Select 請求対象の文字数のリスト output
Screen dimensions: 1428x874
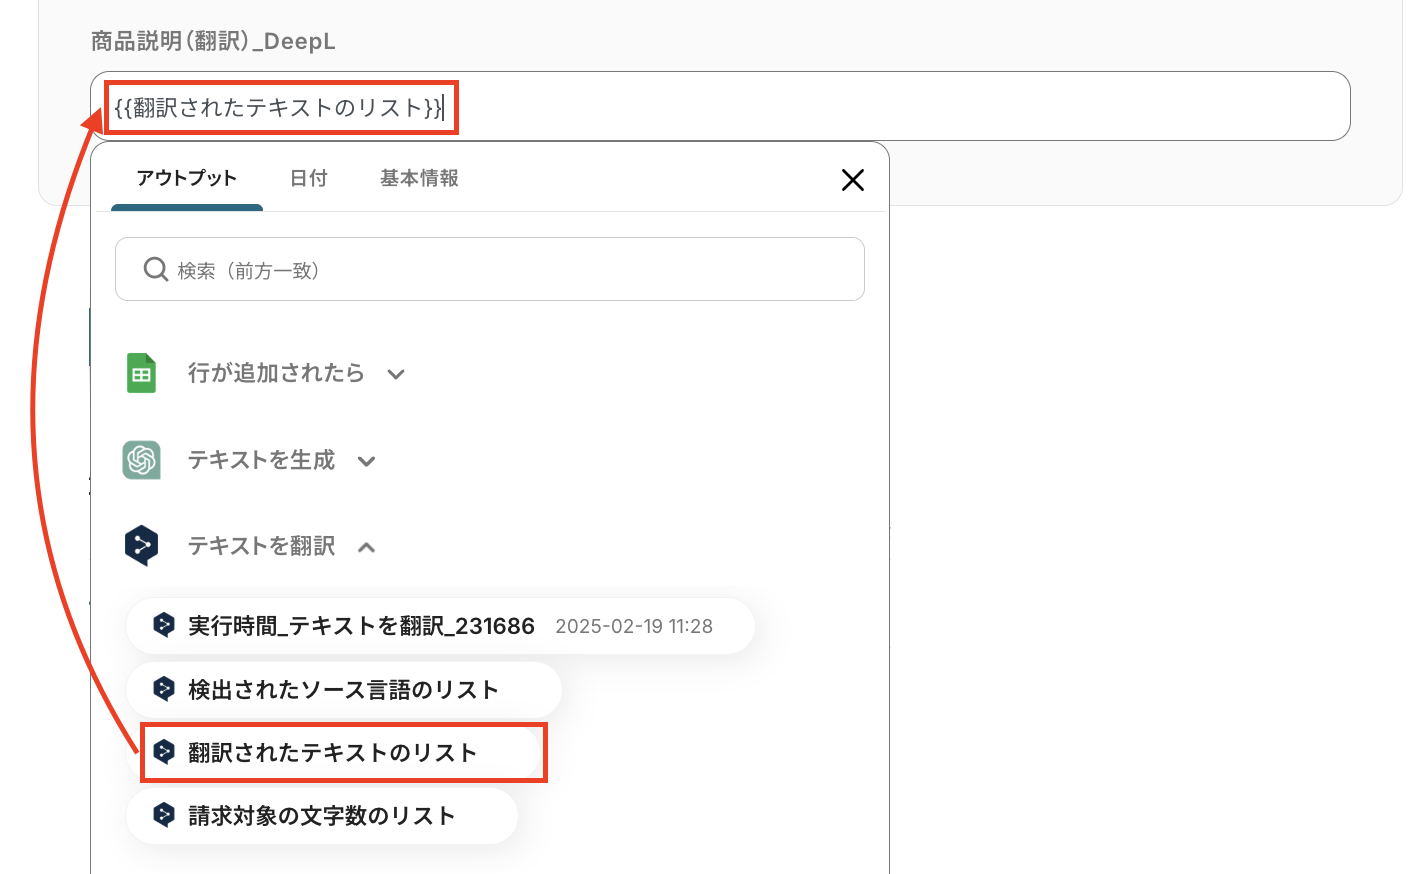click(321, 816)
